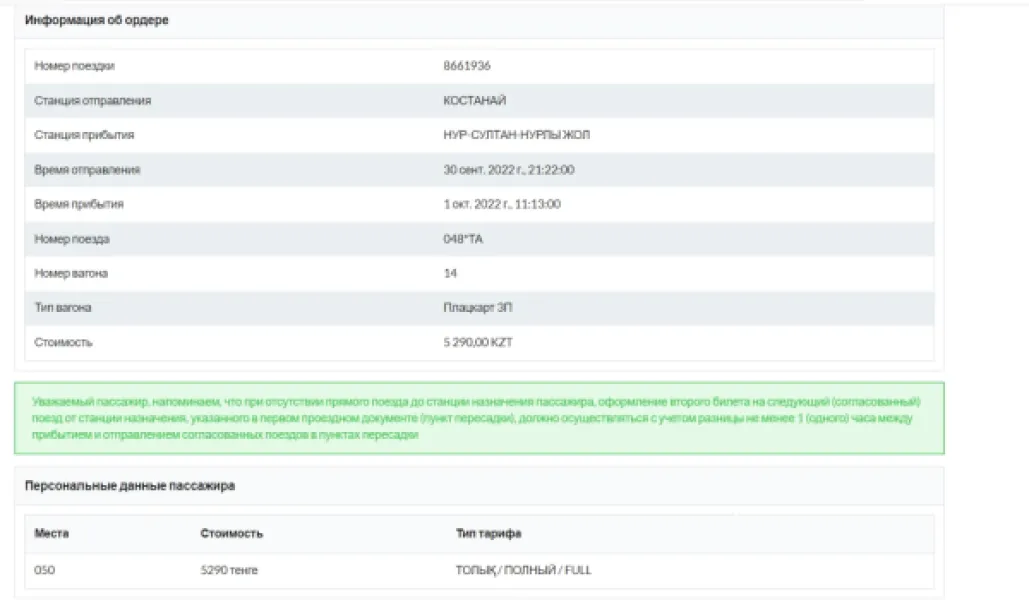Click the 'Места' column header
This screenshot has height=600, width=1029.
pyautogui.click(x=51, y=533)
